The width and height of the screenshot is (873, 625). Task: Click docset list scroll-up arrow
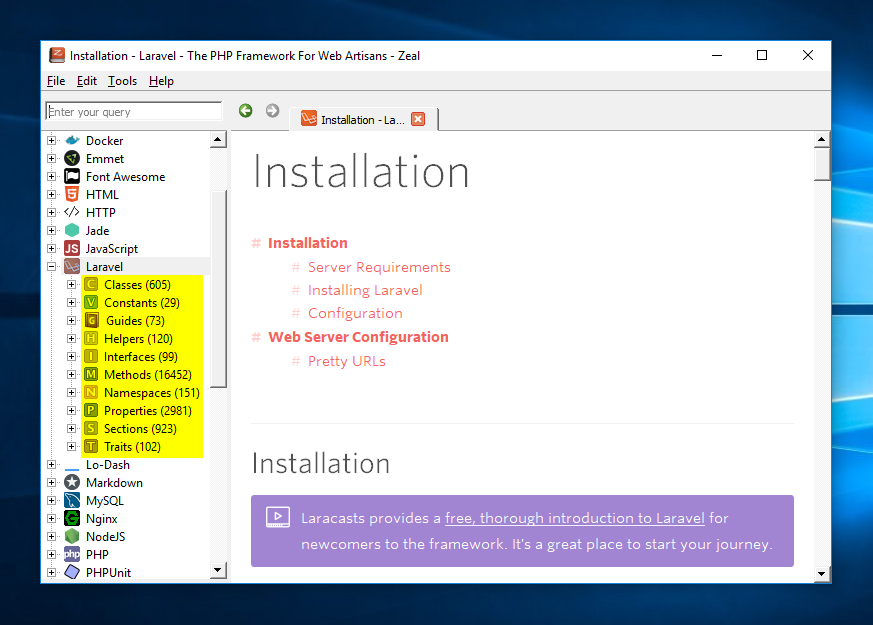218,139
